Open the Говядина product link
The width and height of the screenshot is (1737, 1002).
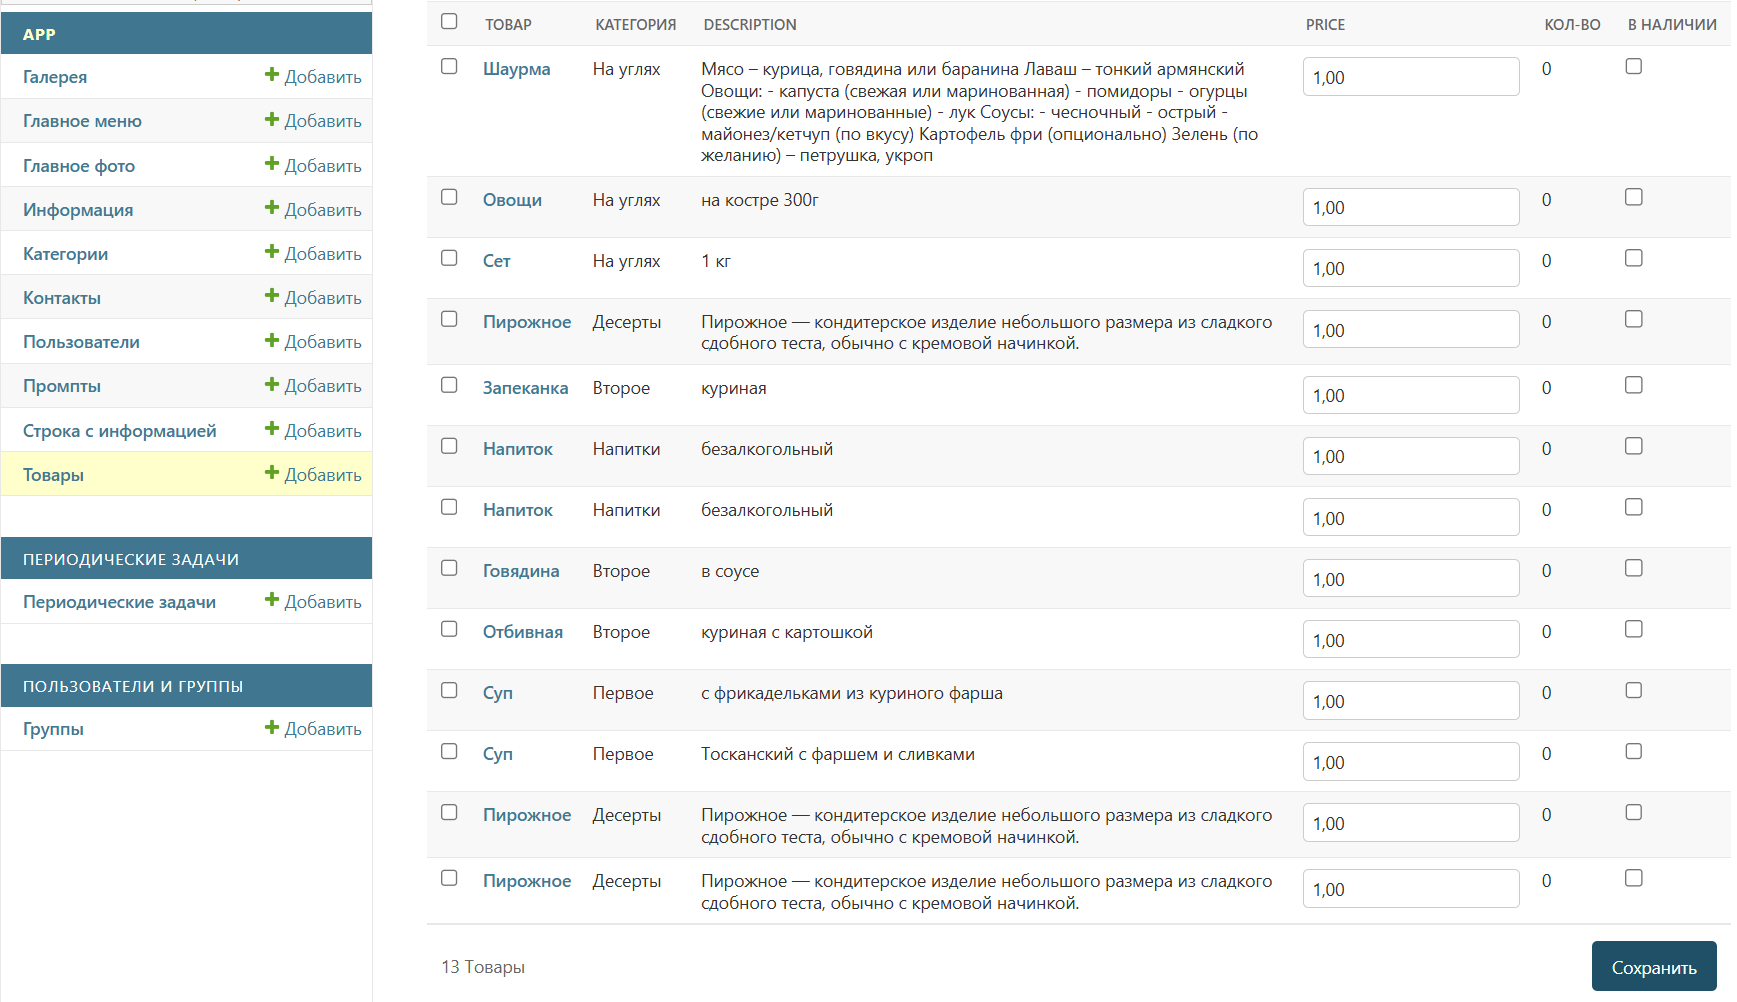521,571
